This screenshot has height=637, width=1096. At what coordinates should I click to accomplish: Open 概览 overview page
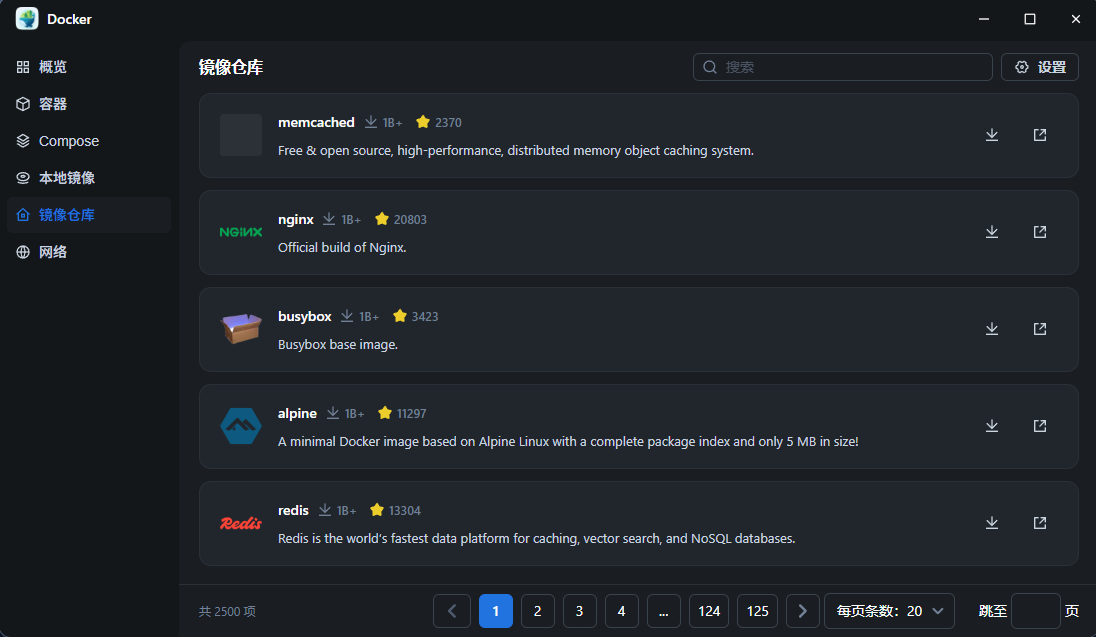coord(53,67)
